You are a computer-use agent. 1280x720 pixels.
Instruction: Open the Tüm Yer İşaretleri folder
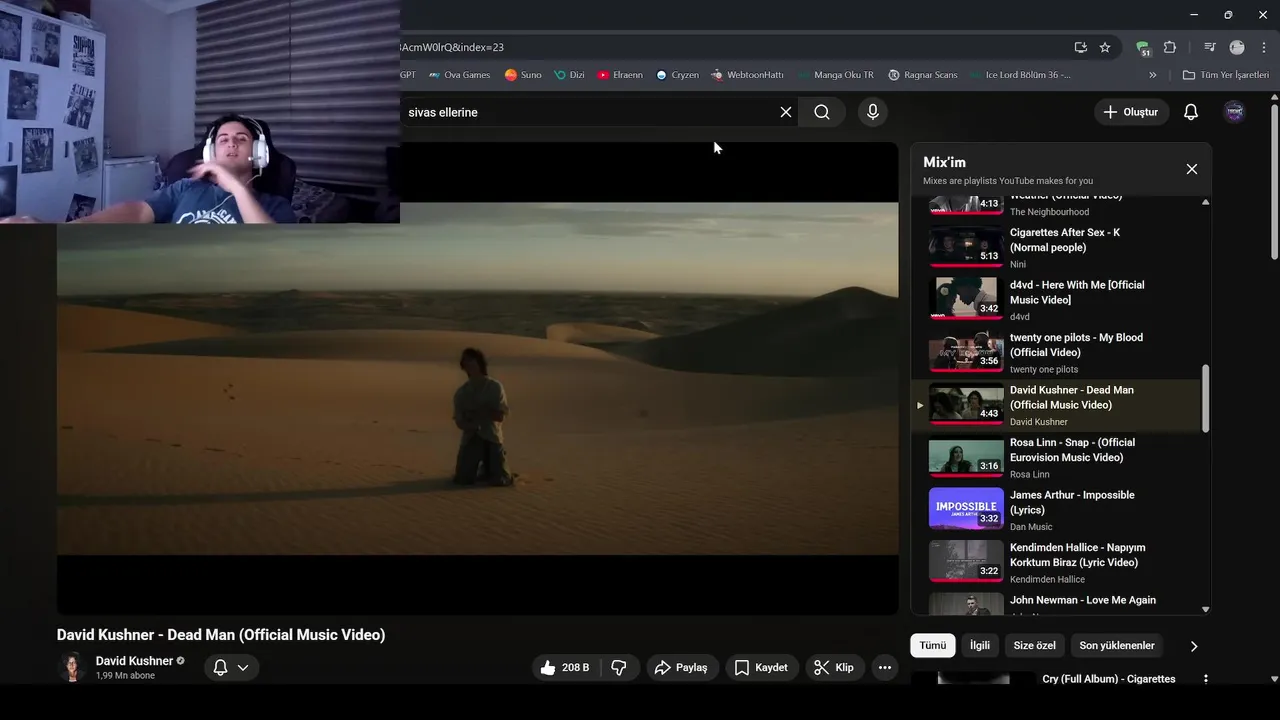click(x=1226, y=75)
